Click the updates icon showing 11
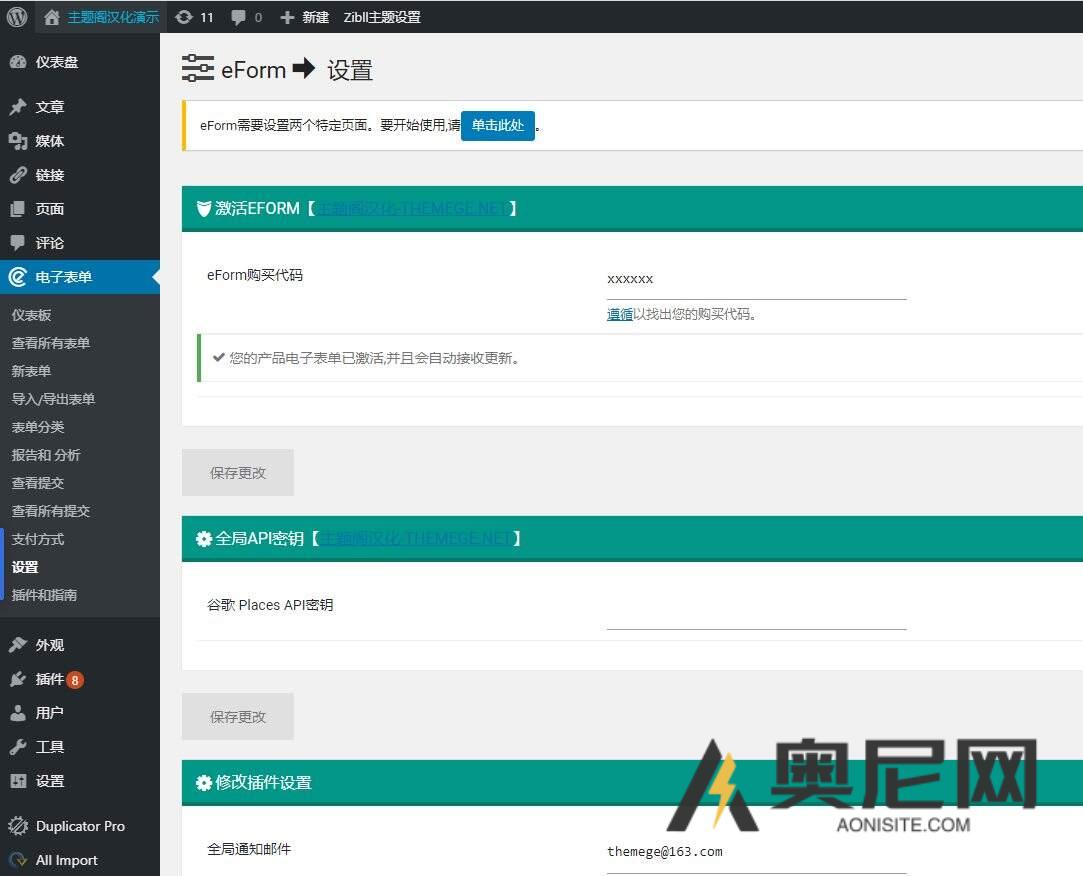 [184, 17]
